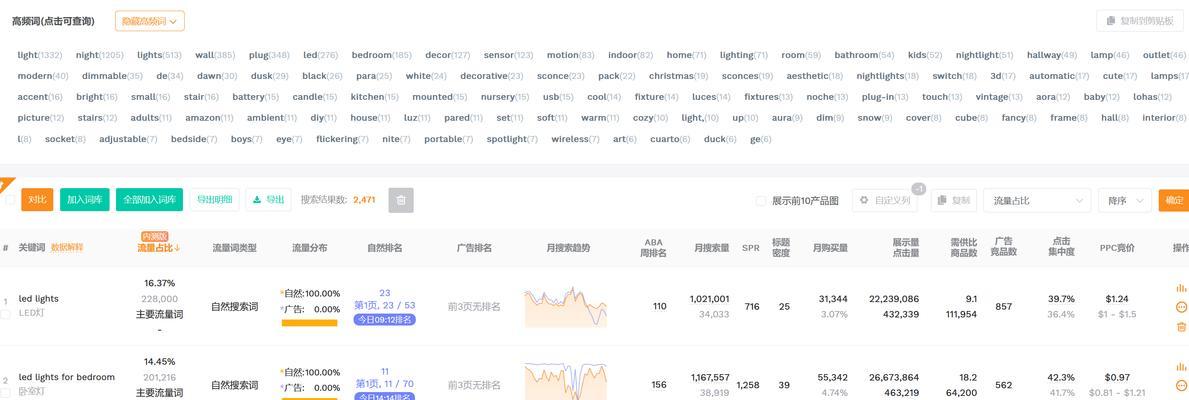Image resolution: width=1189 pixels, height=400 pixels.
Task: Click the 第1页, 23 / 53 rank link
Action: tap(384, 306)
